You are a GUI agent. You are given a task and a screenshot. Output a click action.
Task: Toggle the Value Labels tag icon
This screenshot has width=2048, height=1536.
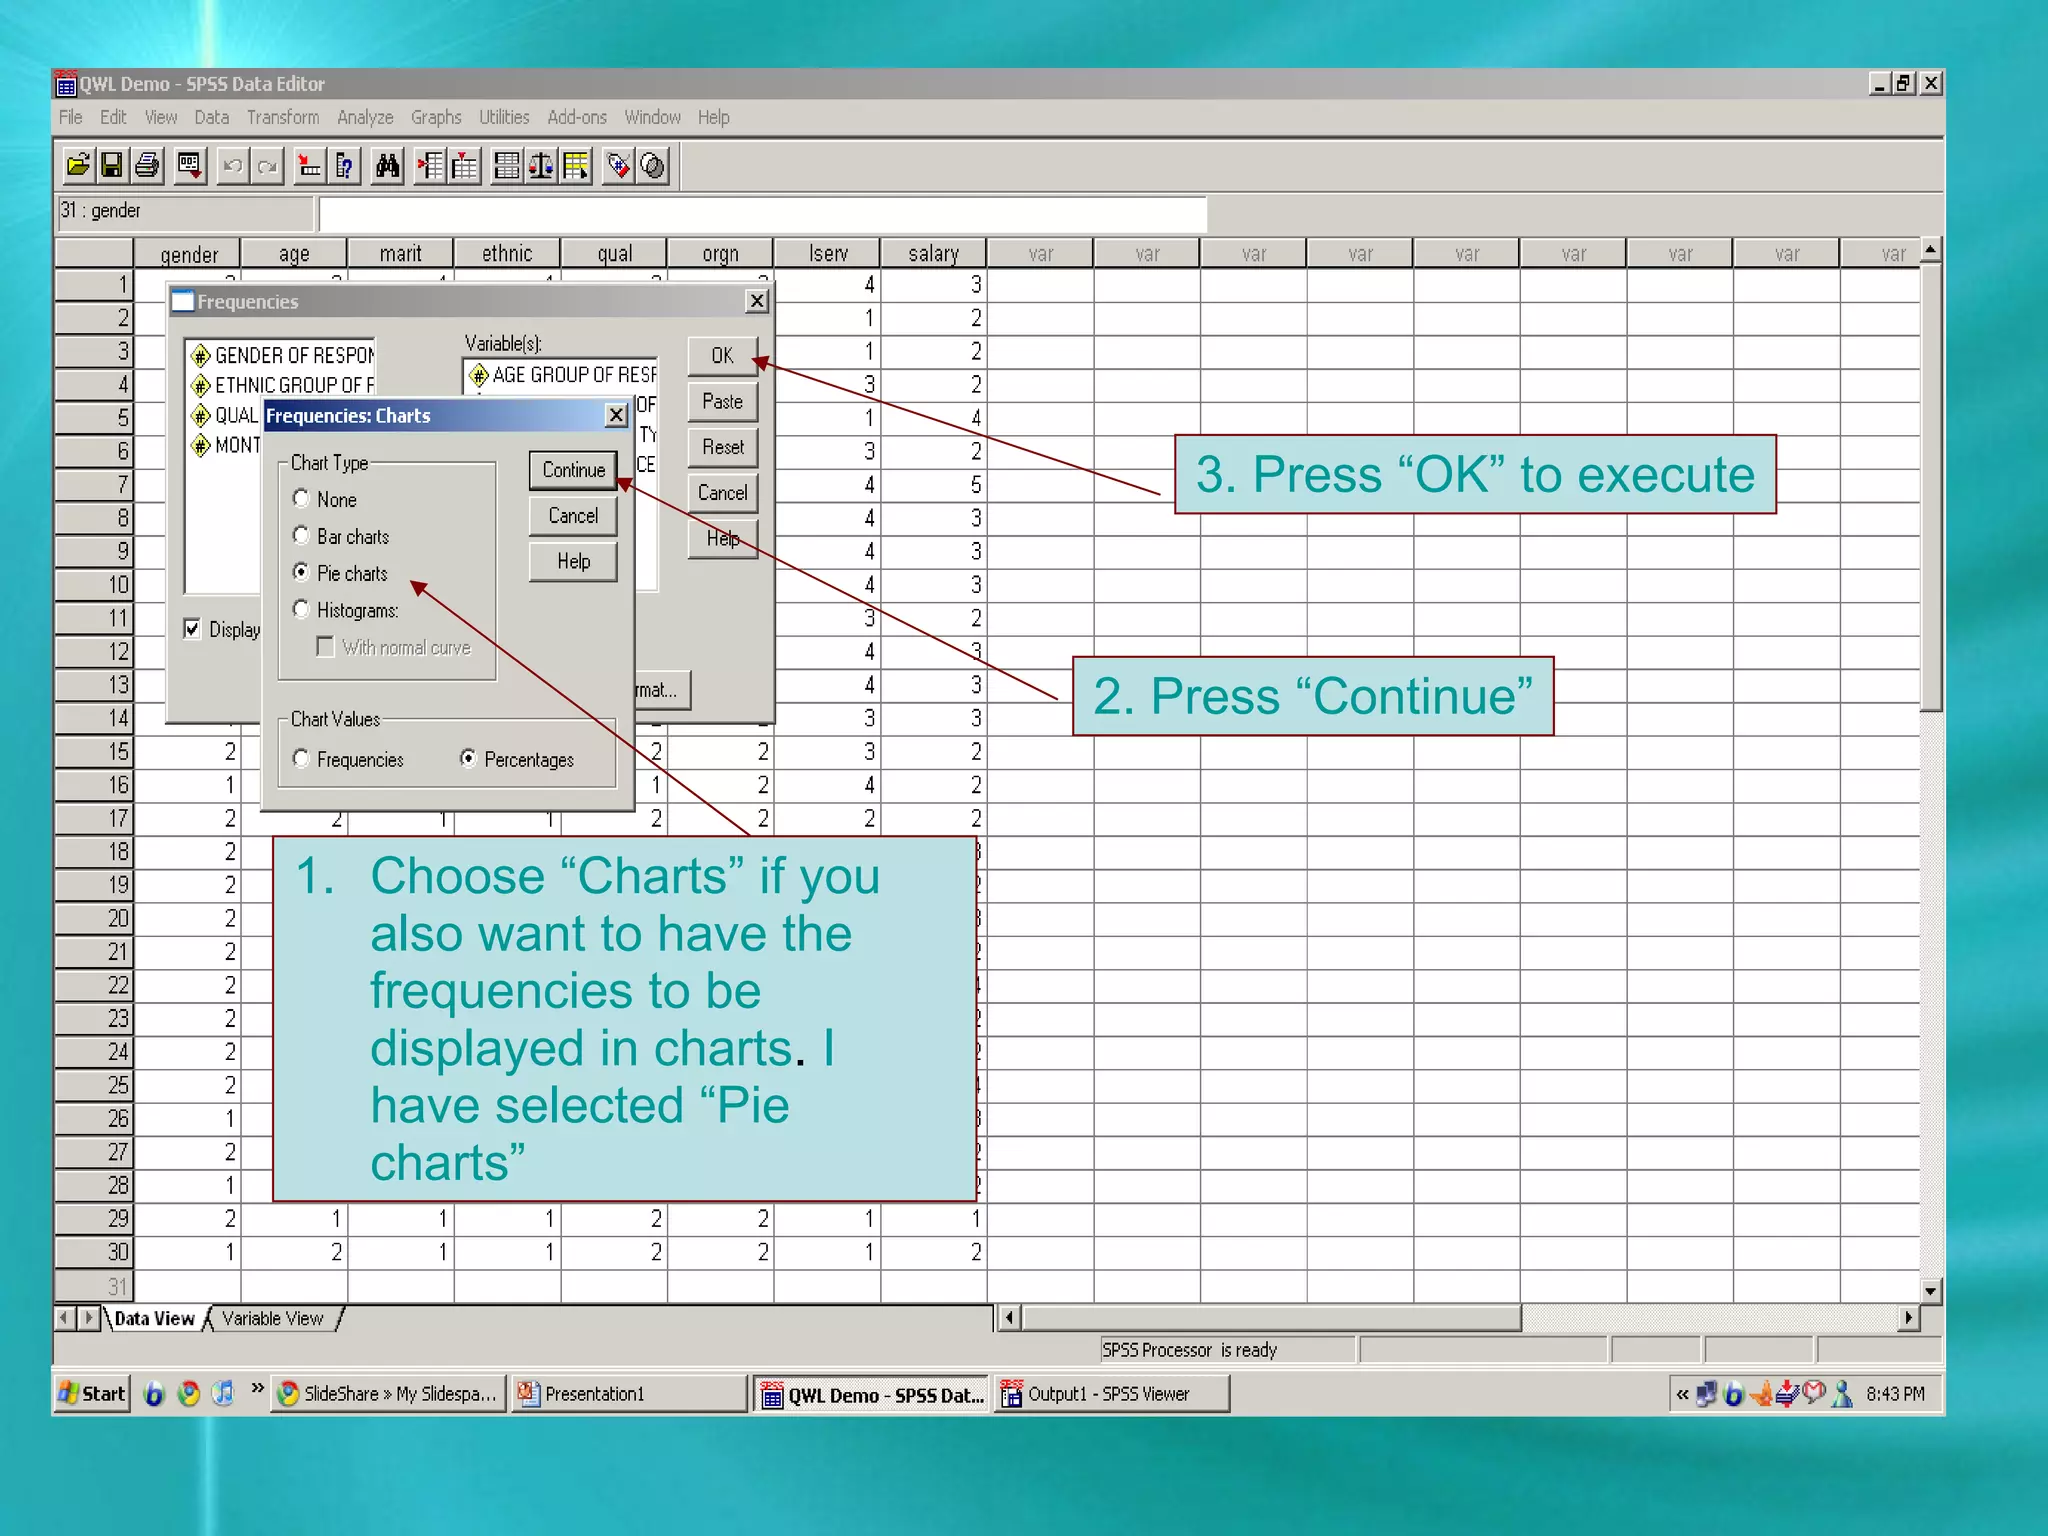click(619, 165)
